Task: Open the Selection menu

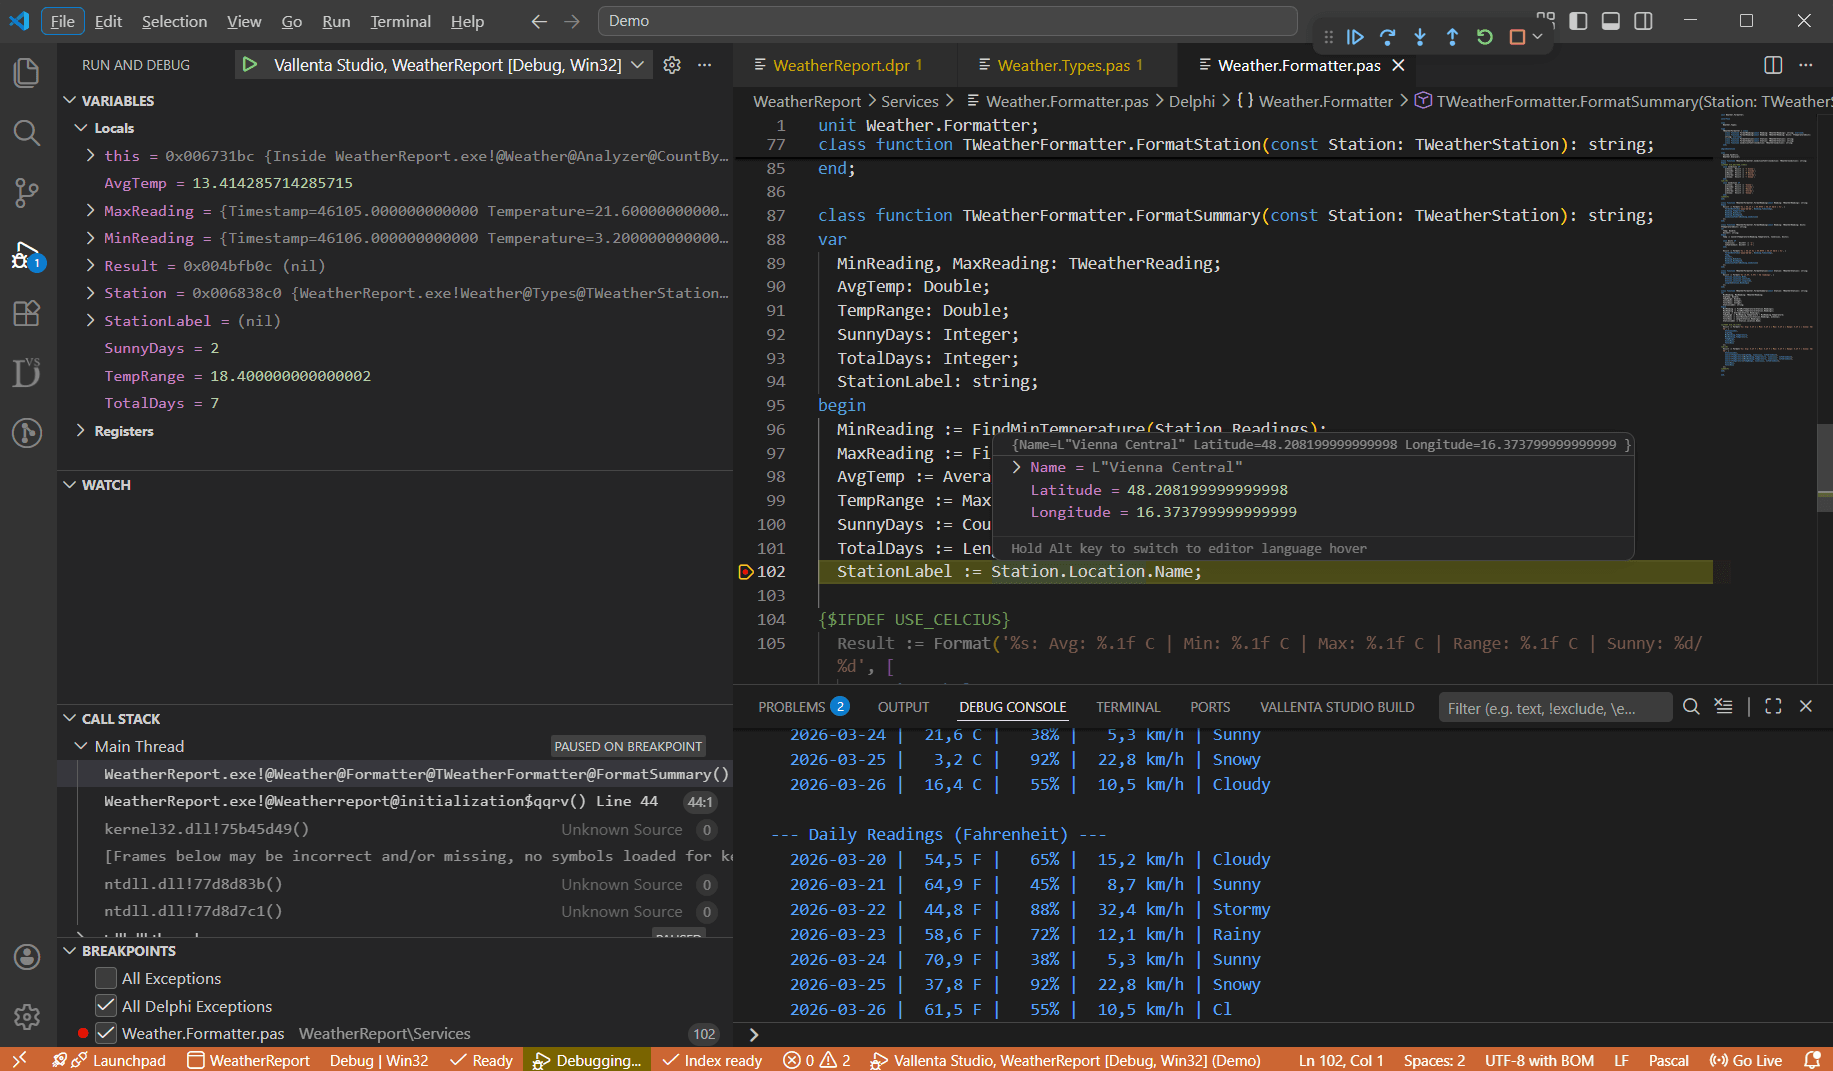Action: [x=174, y=21]
